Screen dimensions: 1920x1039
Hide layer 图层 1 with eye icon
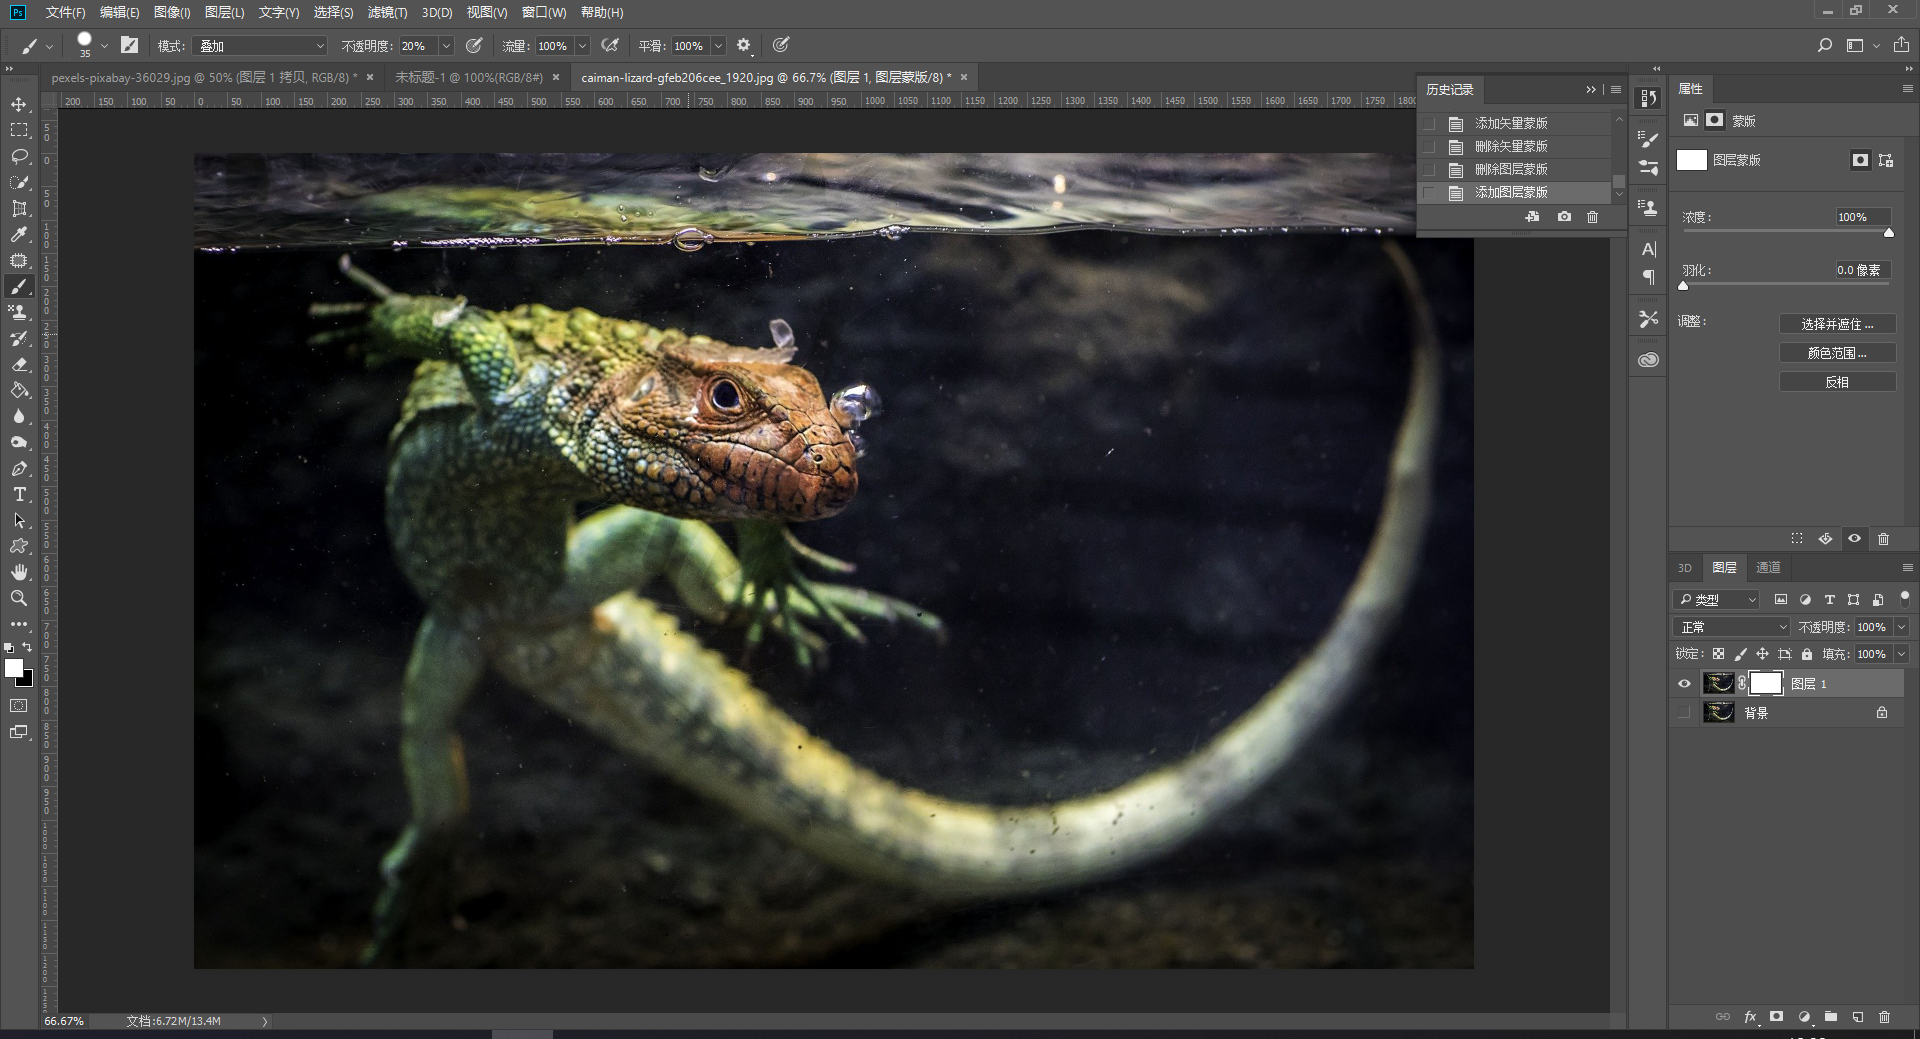pos(1684,684)
